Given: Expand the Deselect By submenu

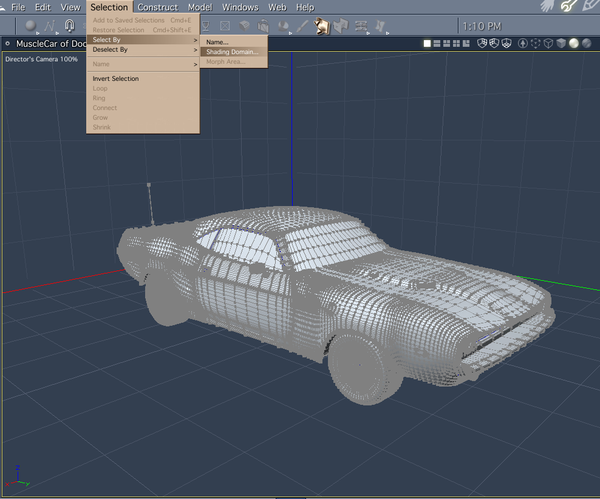Looking at the screenshot, I should 143,50.
